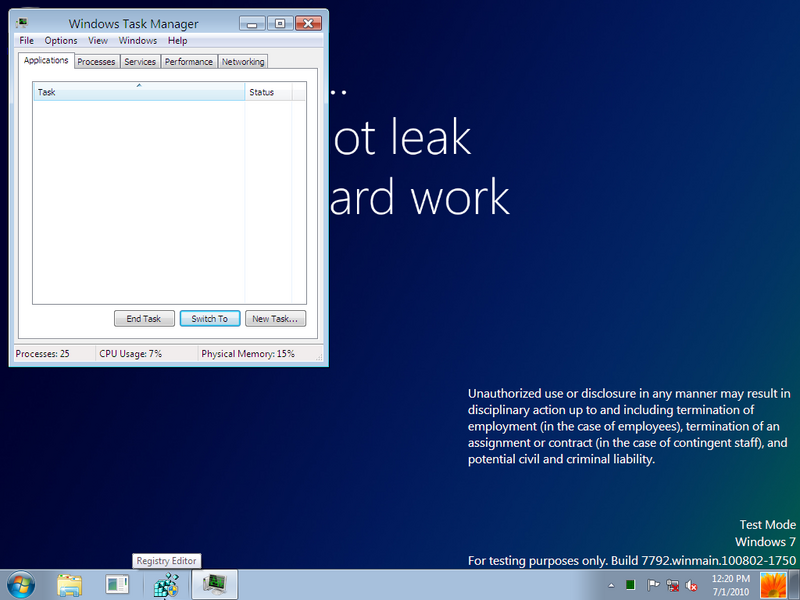
Task: Open the Windows menu
Action: click(x=138, y=40)
